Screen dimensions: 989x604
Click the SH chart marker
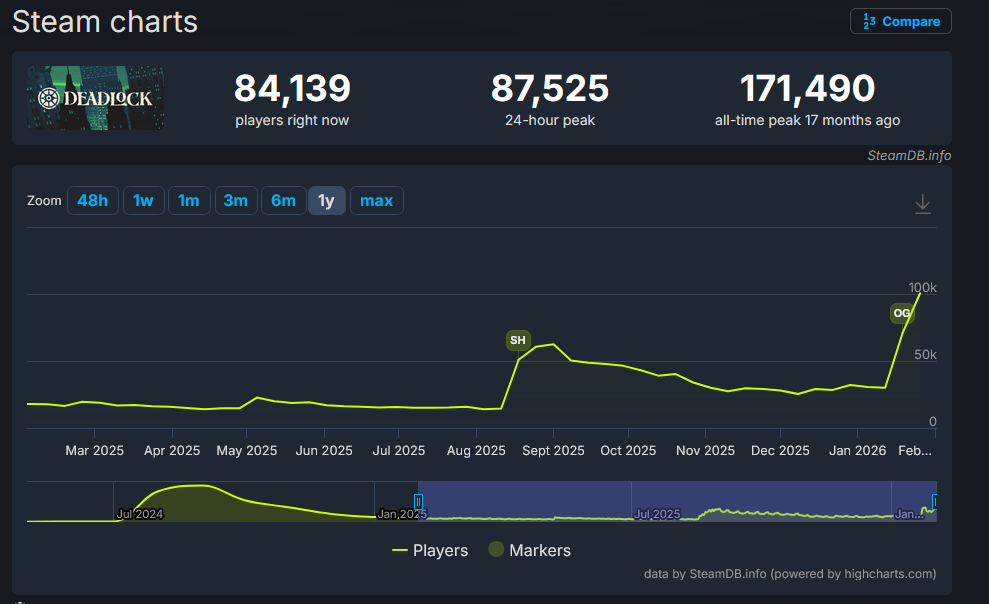(x=518, y=340)
